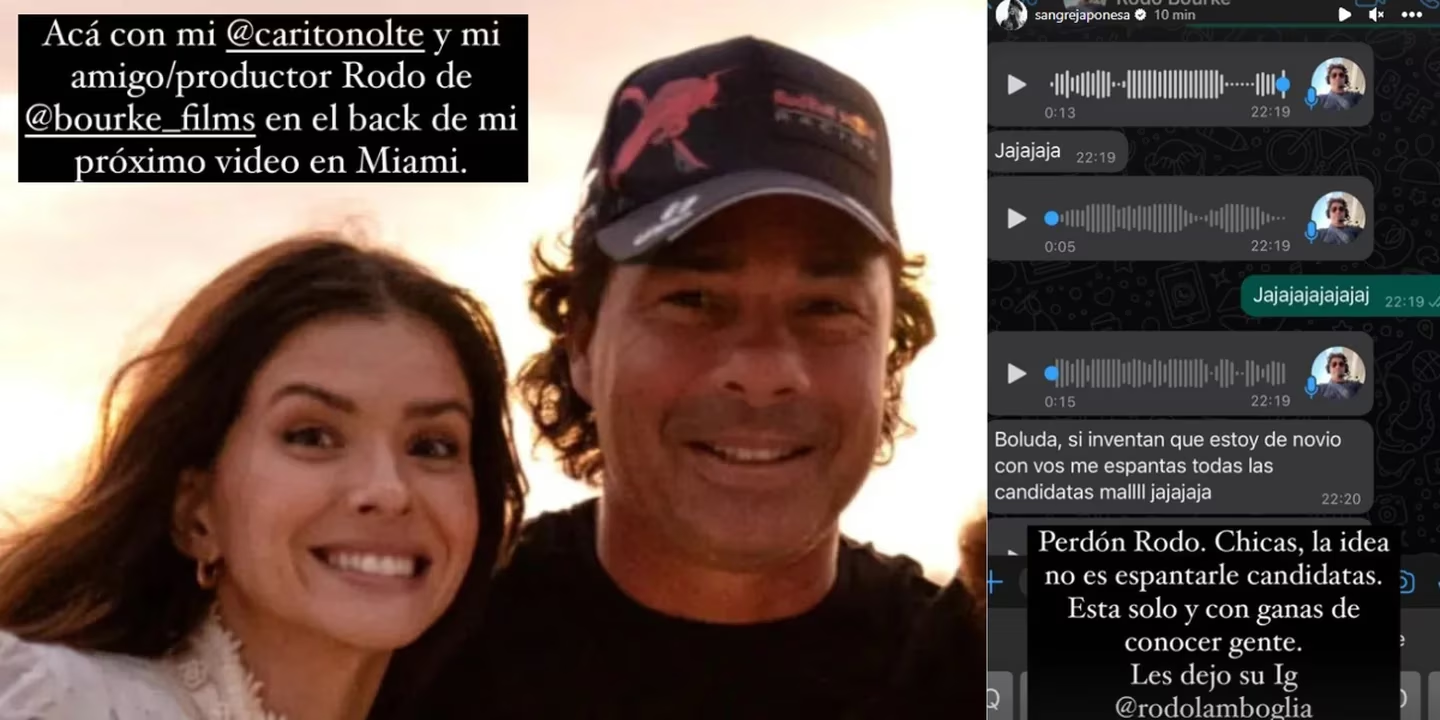Tap the blue plus attachment icon
The image size is (1440, 720).
(x=994, y=582)
